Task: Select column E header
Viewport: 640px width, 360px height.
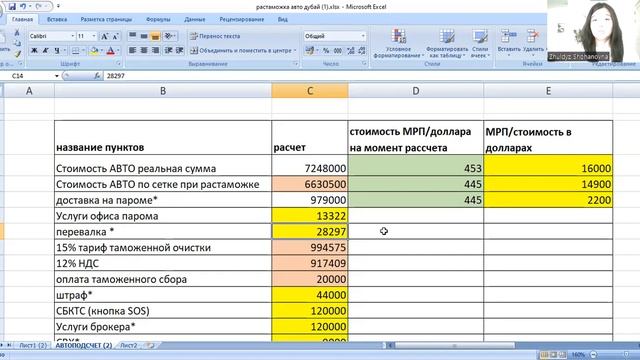Action: tap(548, 91)
